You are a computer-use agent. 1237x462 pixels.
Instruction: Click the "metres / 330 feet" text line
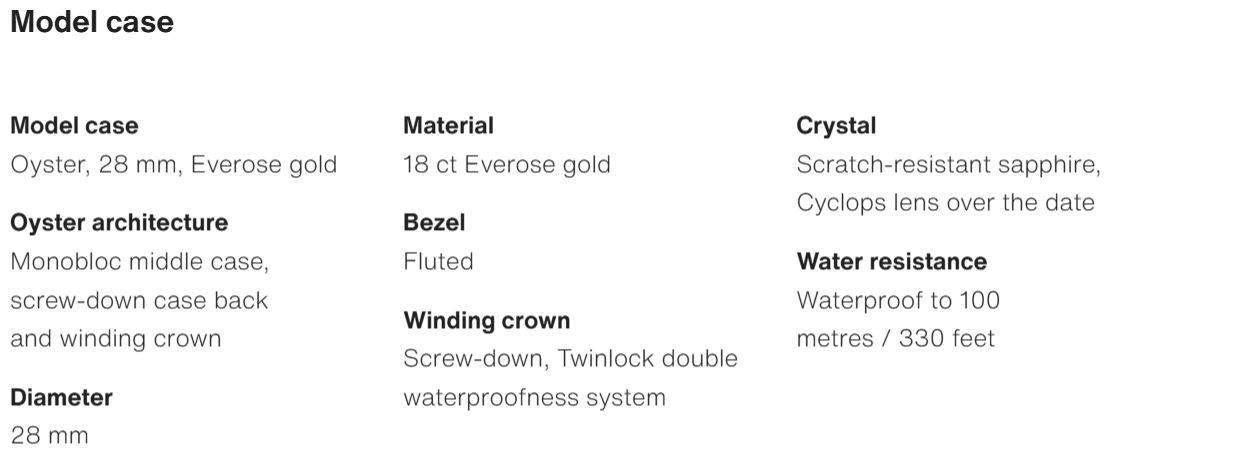tap(895, 338)
